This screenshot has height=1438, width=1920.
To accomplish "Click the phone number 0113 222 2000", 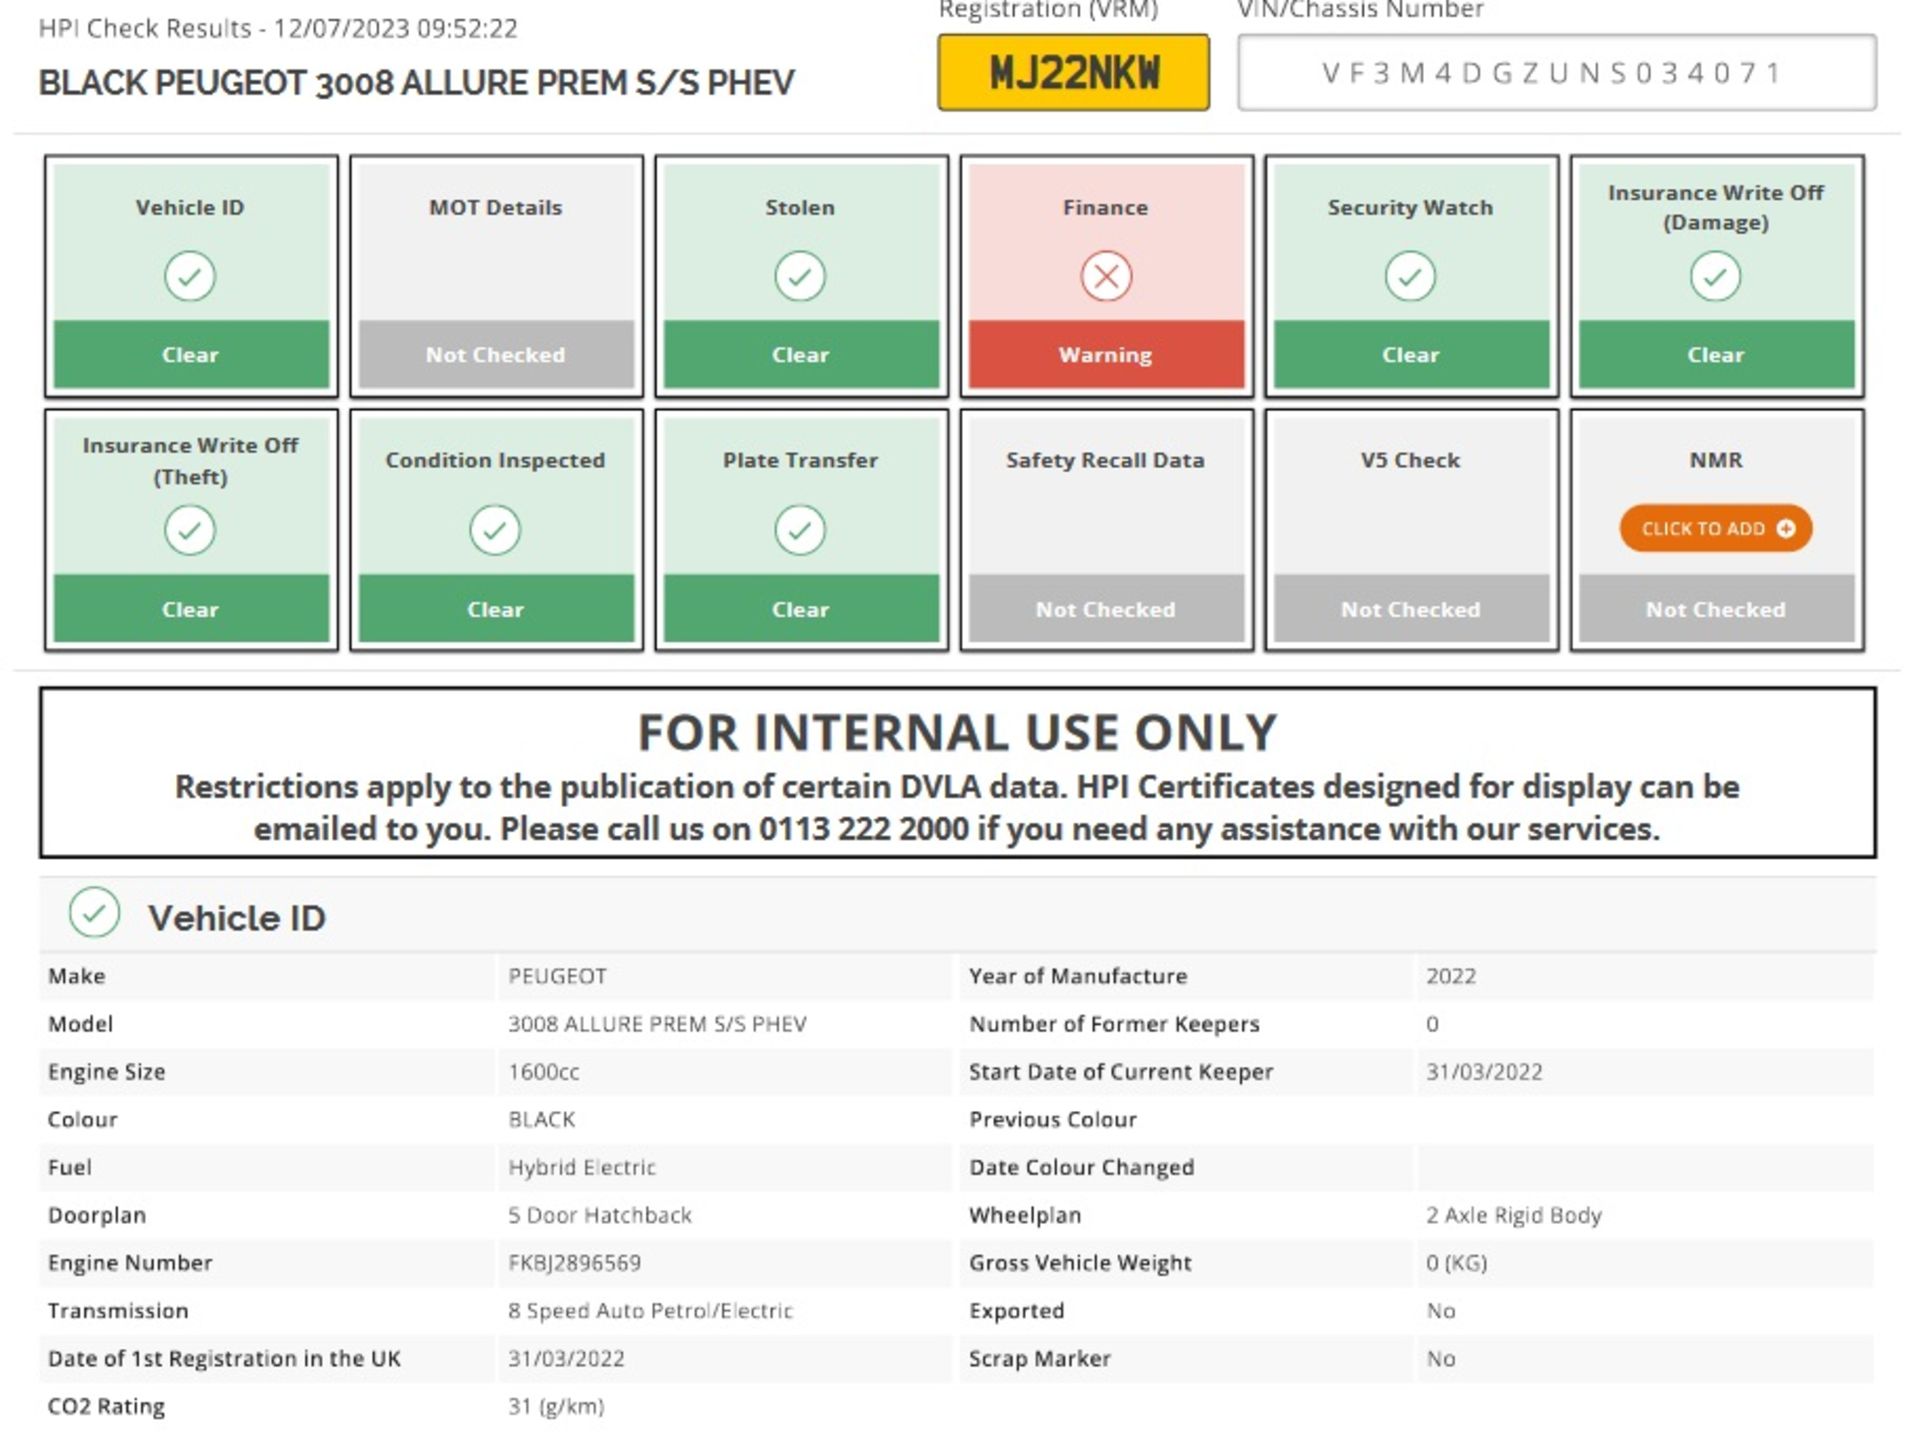I will (864, 829).
